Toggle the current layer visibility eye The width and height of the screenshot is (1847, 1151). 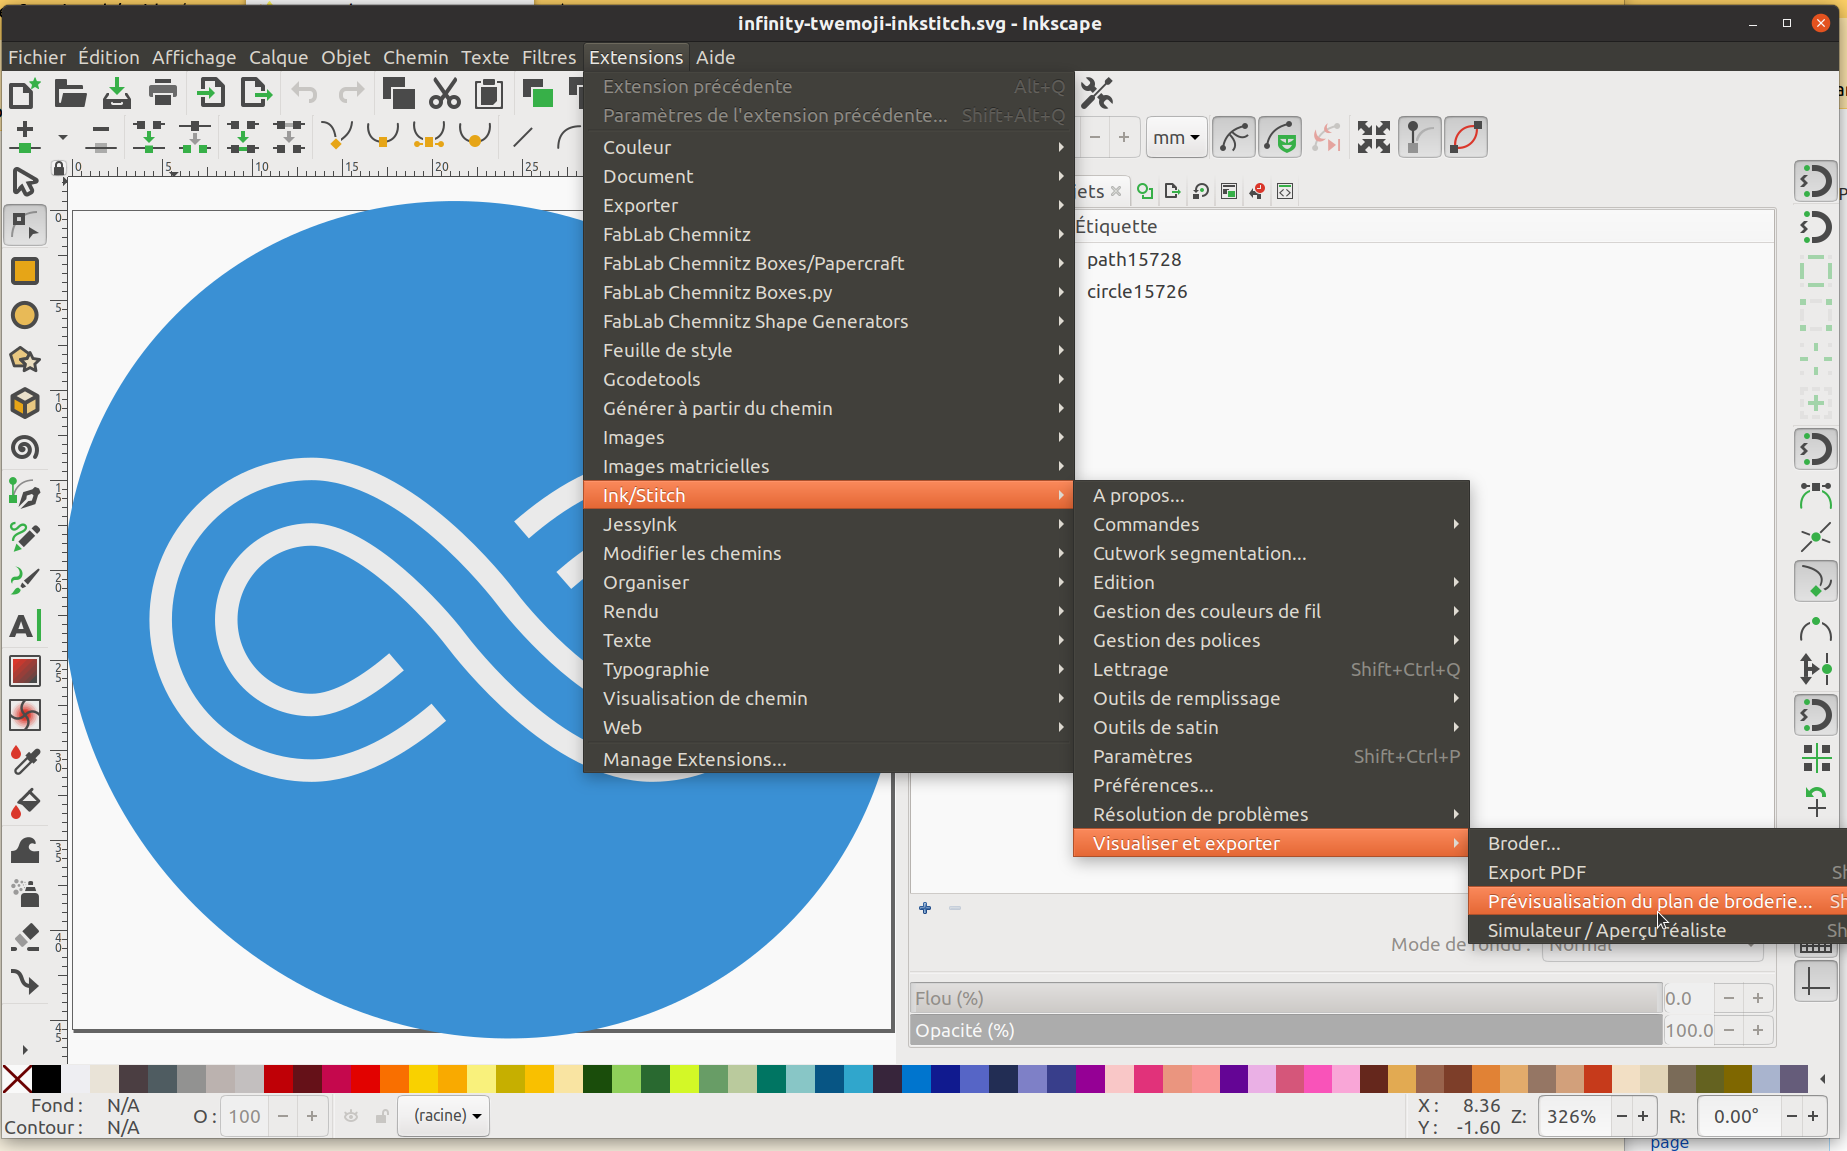coord(351,1116)
